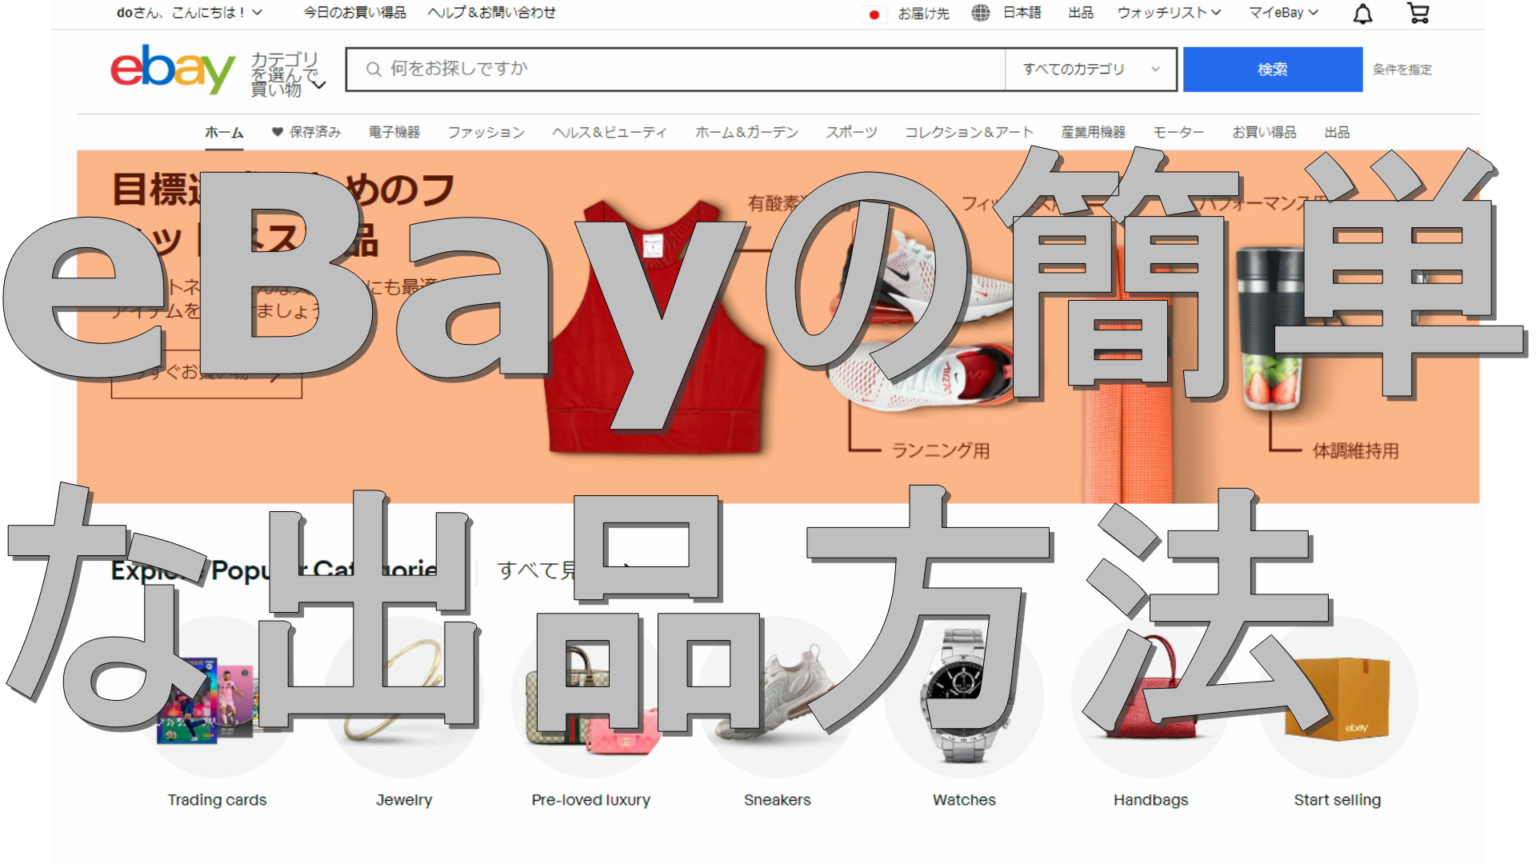Open the 電子機器 category menu
Image resolution: width=1536 pixels, height=864 pixels.
(x=394, y=132)
